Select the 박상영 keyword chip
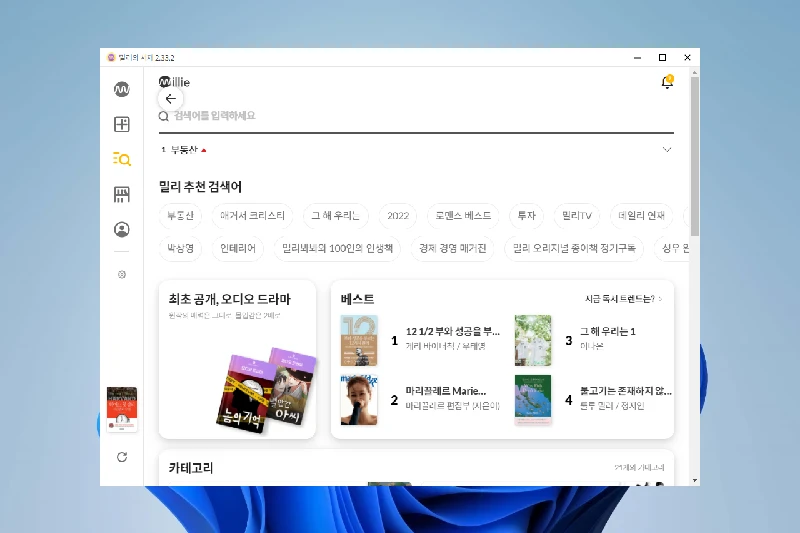The height and width of the screenshot is (533, 800). pyautogui.click(x=180, y=248)
